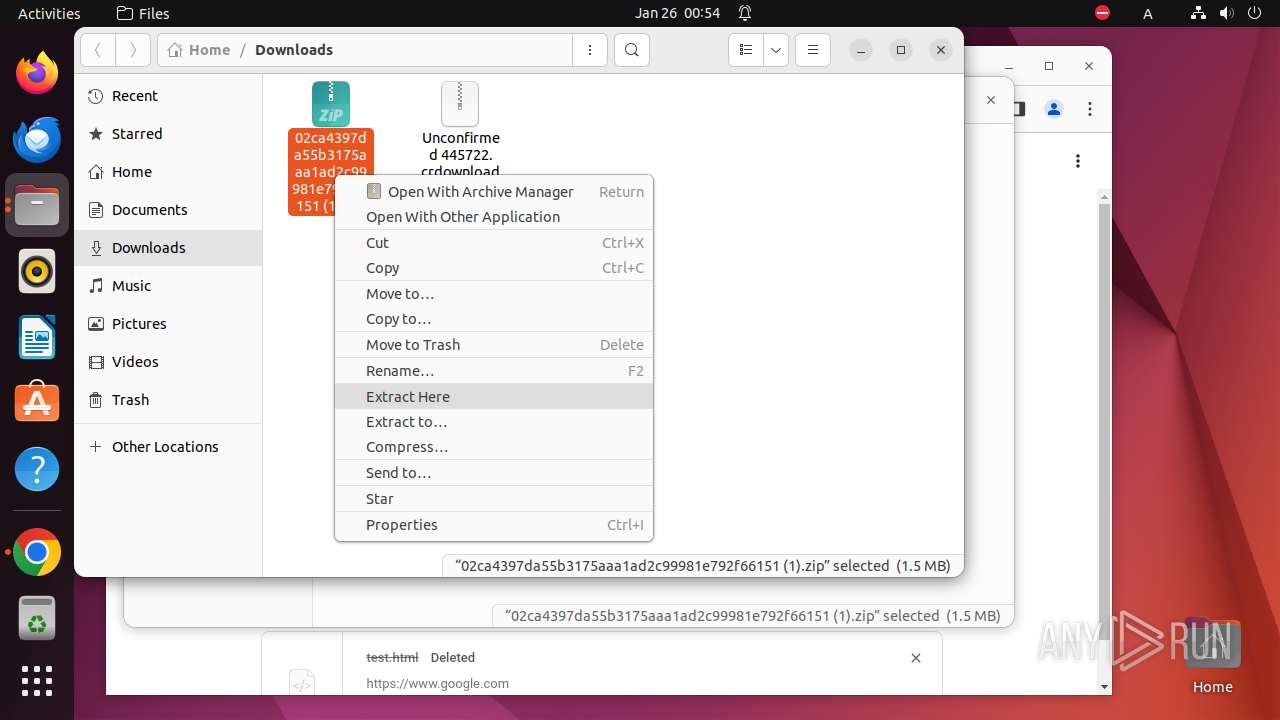
Task: Go to Recent in the sidebar
Action: (x=168, y=96)
